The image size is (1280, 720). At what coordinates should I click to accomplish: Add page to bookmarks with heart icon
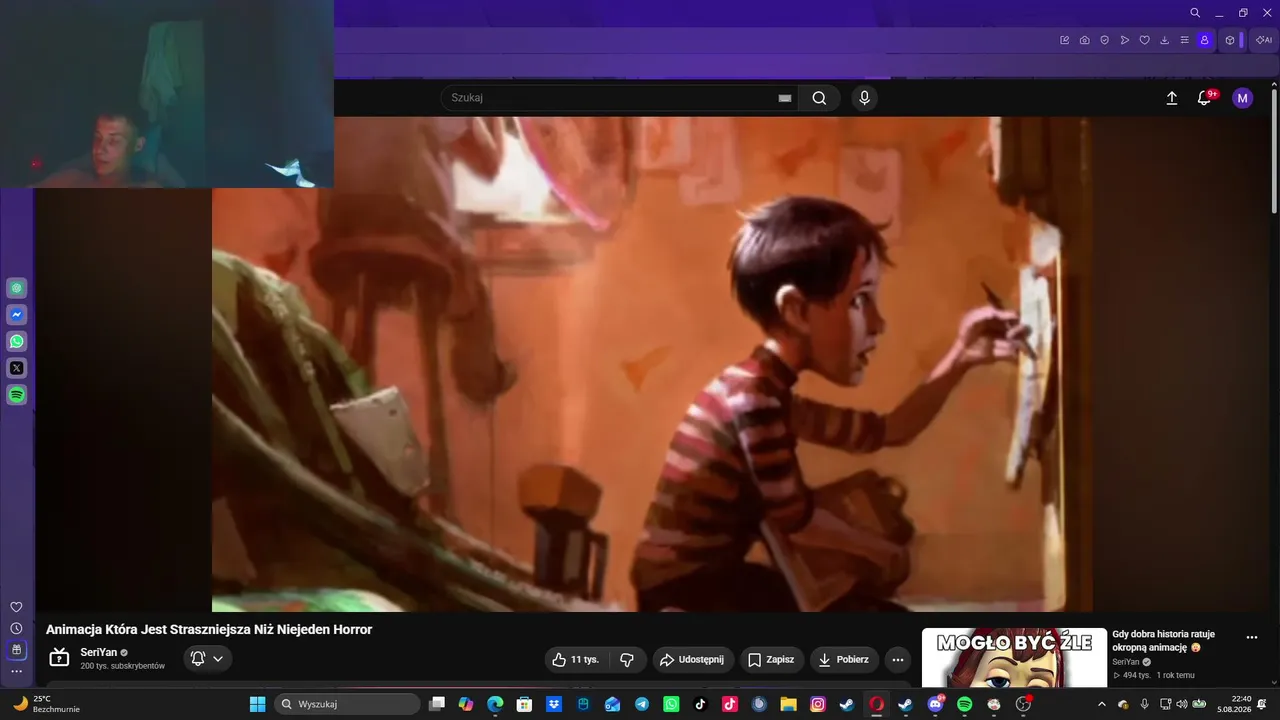click(1145, 40)
